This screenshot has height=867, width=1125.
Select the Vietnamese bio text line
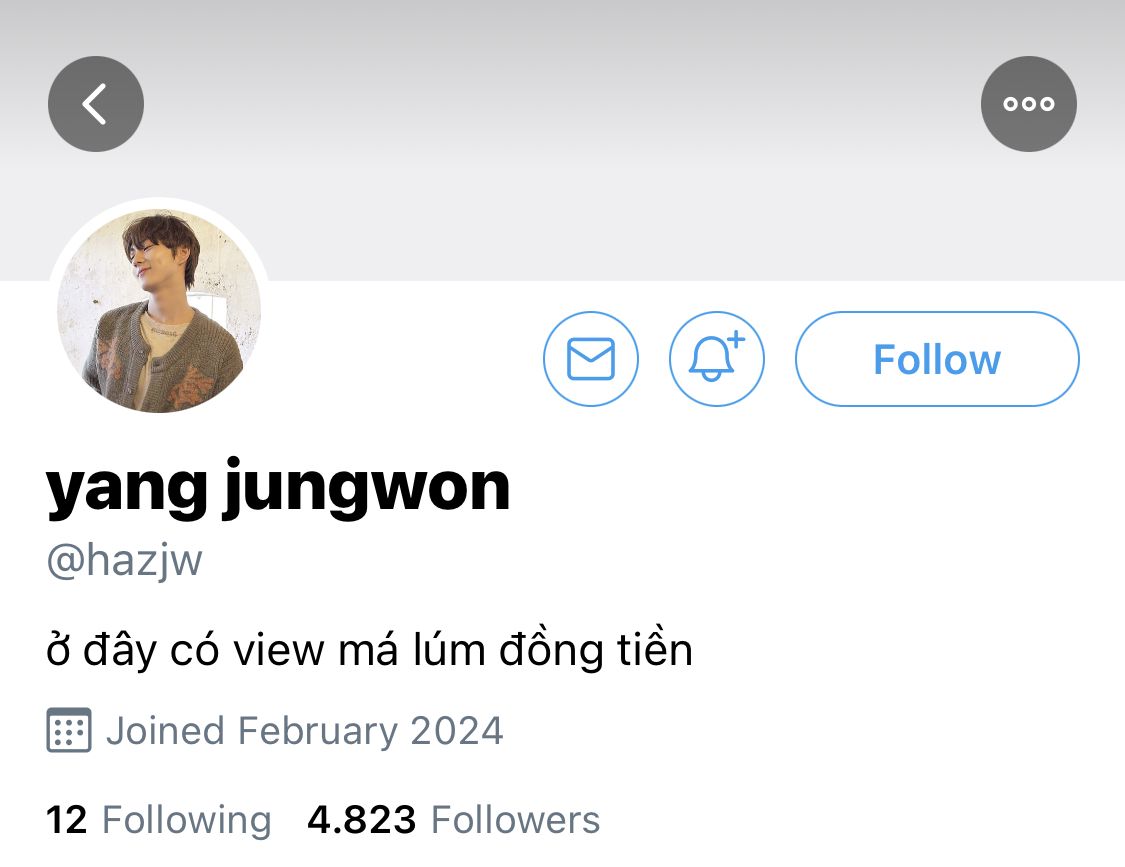point(369,650)
